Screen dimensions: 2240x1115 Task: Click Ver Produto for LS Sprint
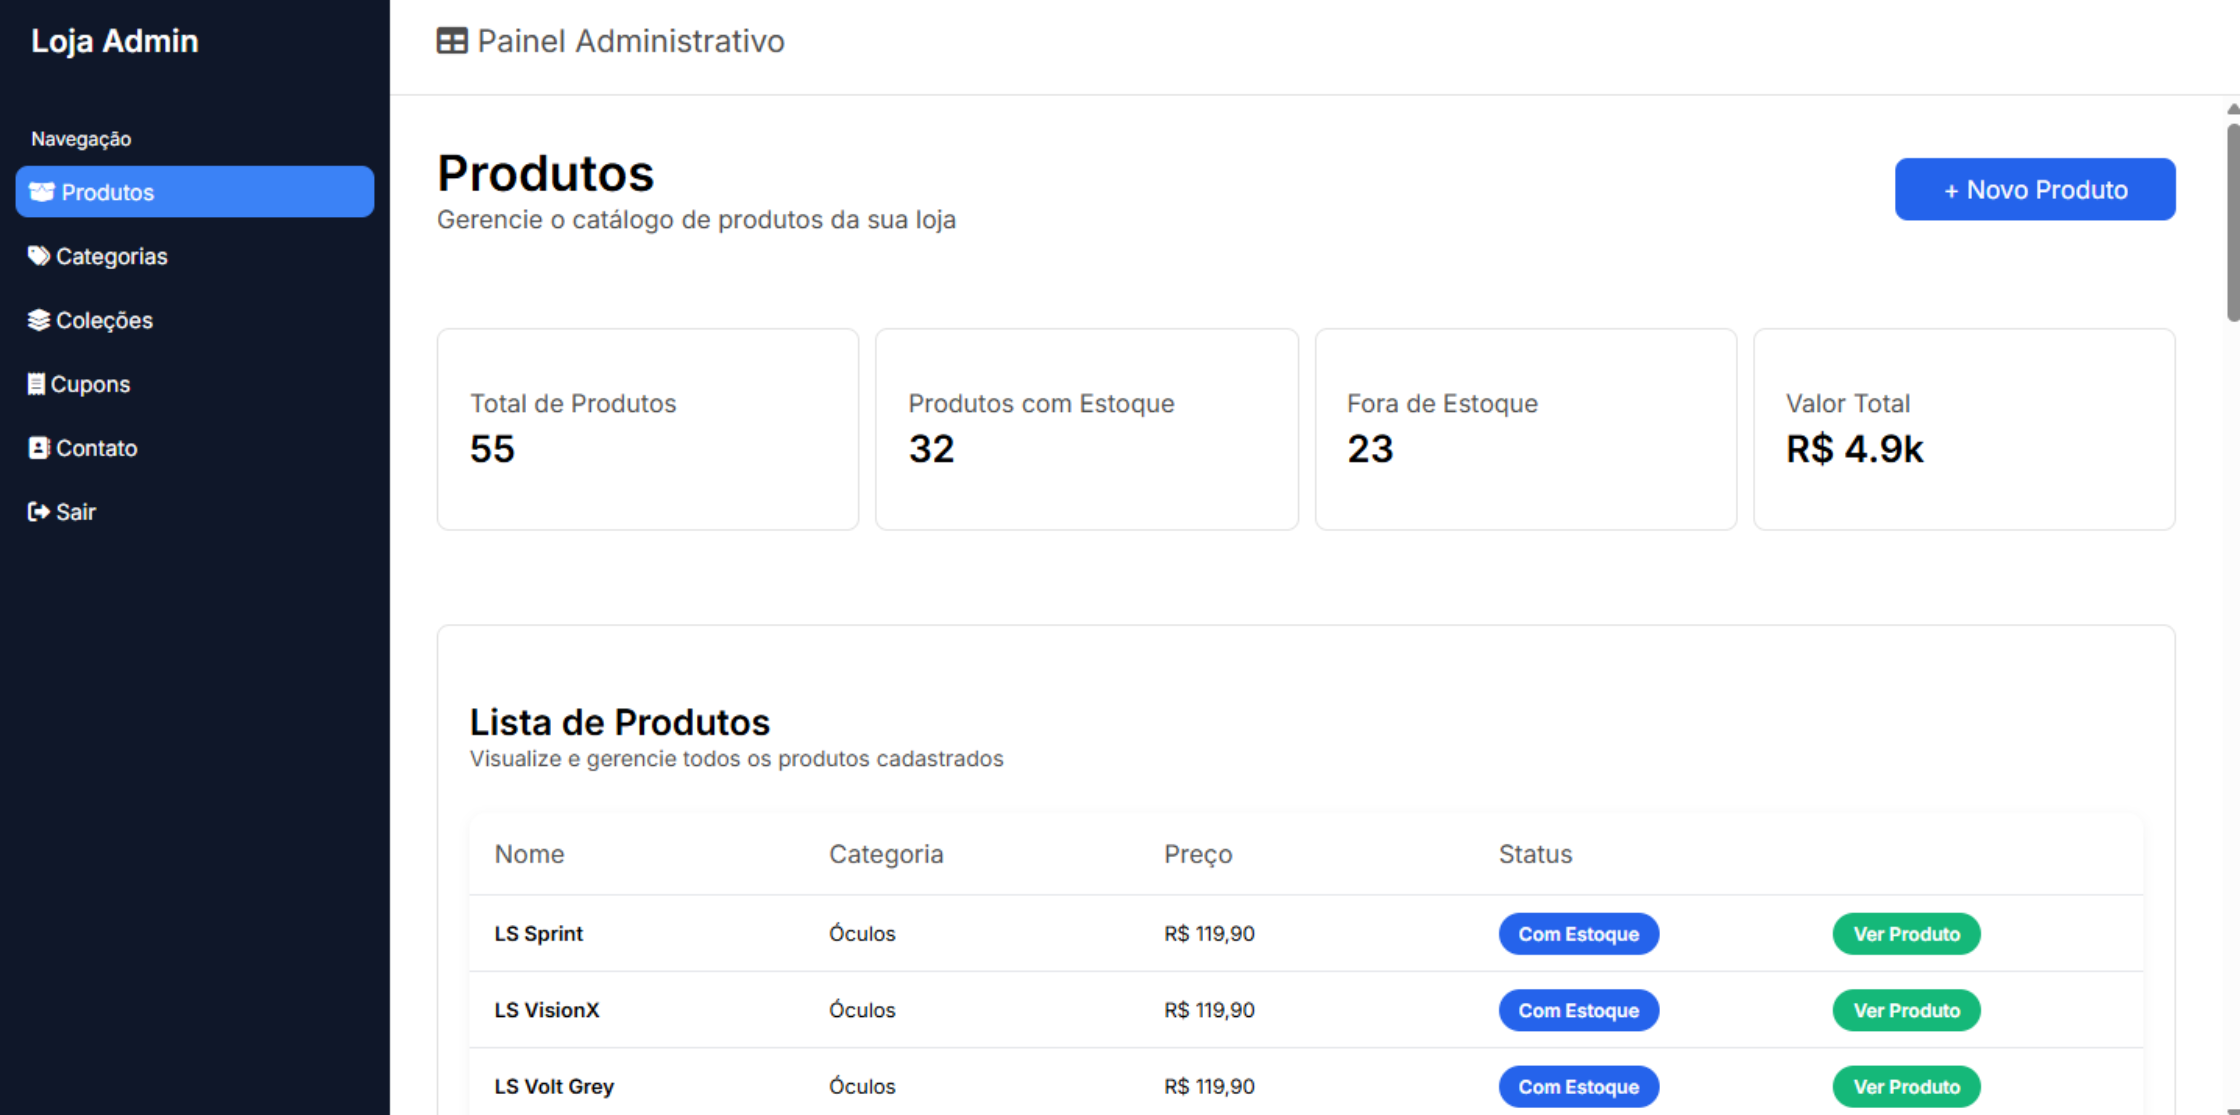(1906, 934)
